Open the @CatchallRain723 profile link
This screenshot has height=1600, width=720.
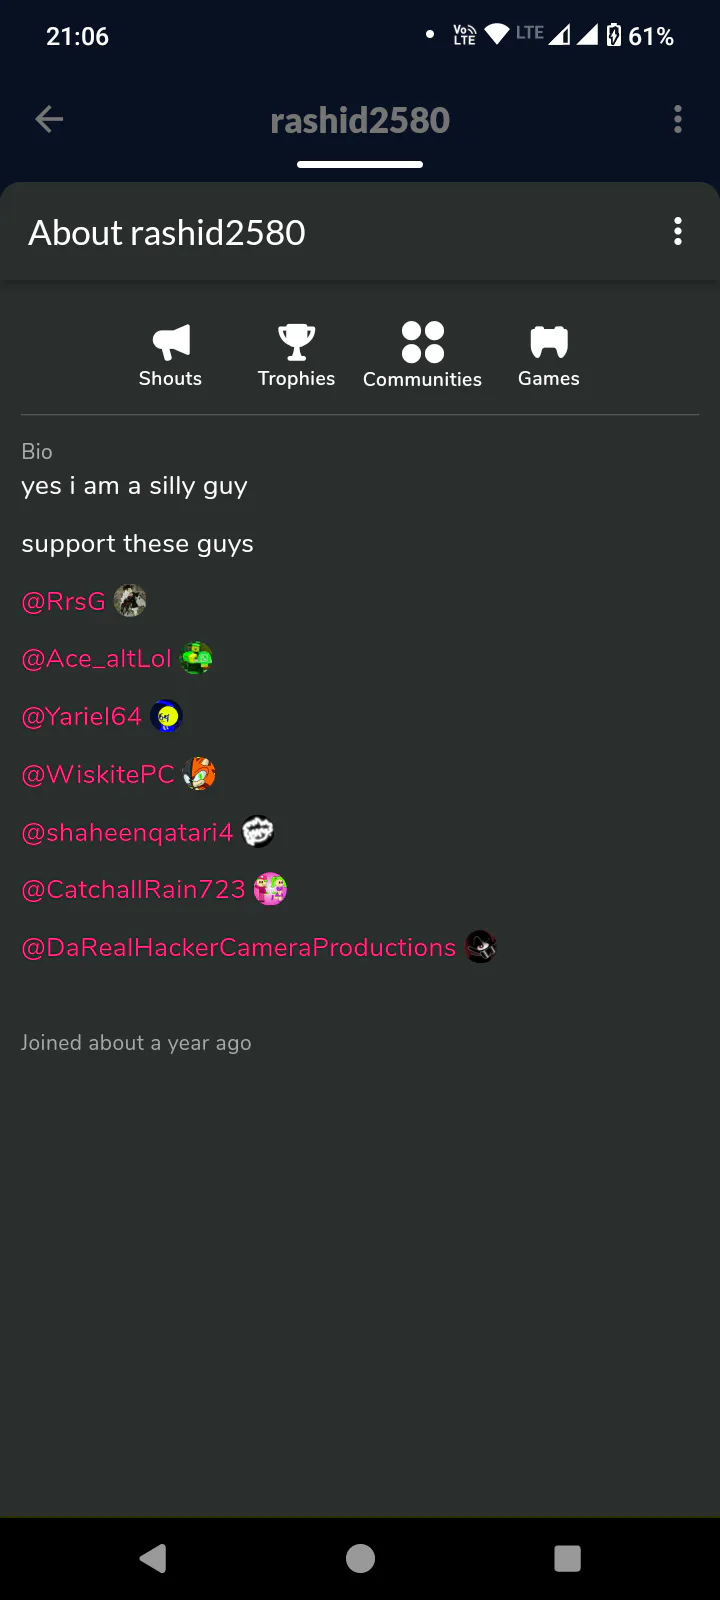133,889
